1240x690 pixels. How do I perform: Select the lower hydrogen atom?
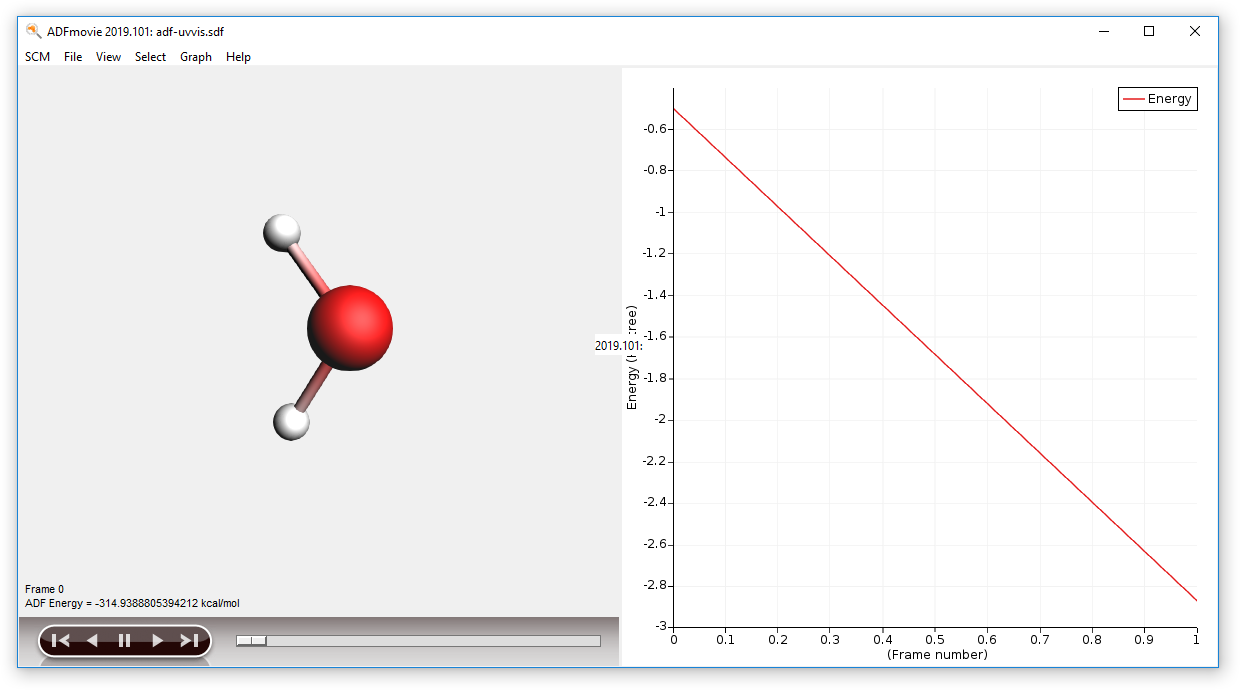pos(292,422)
